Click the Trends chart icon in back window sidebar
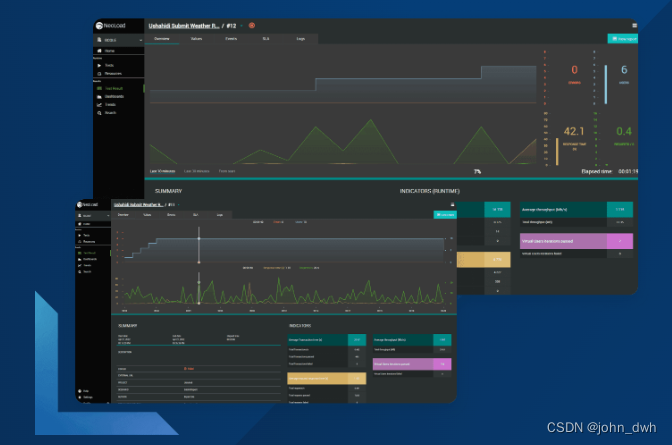 click(x=99, y=105)
